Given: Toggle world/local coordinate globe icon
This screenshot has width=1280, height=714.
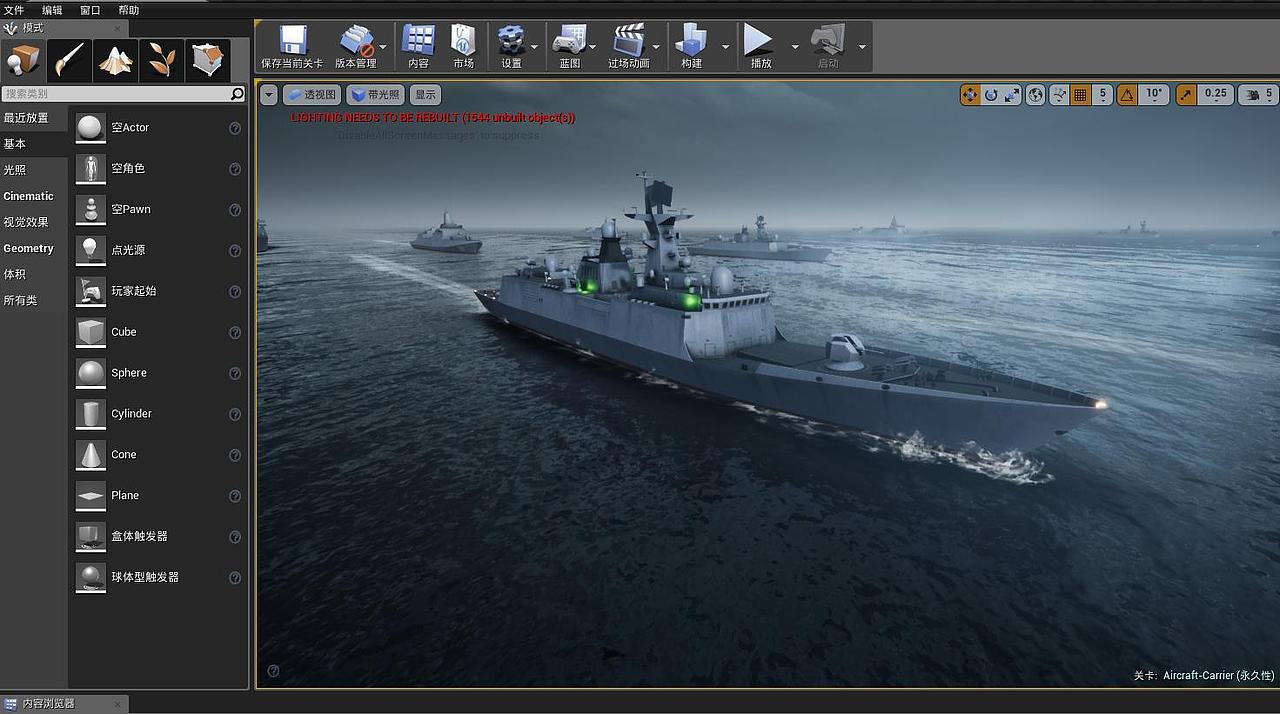Looking at the screenshot, I should point(1036,95).
